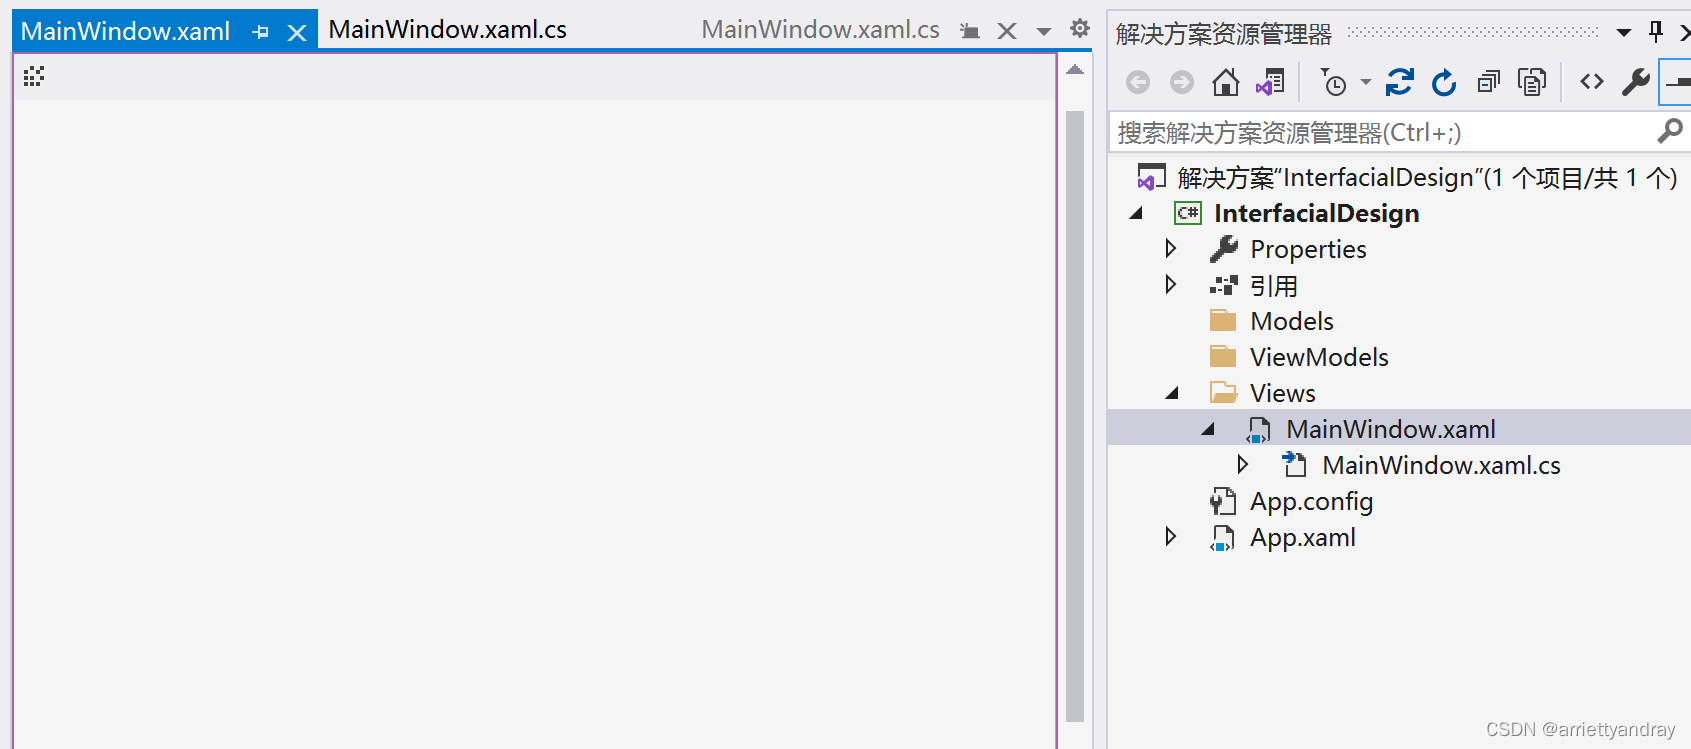
Task: Select the App.xaml file
Action: point(1303,537)
